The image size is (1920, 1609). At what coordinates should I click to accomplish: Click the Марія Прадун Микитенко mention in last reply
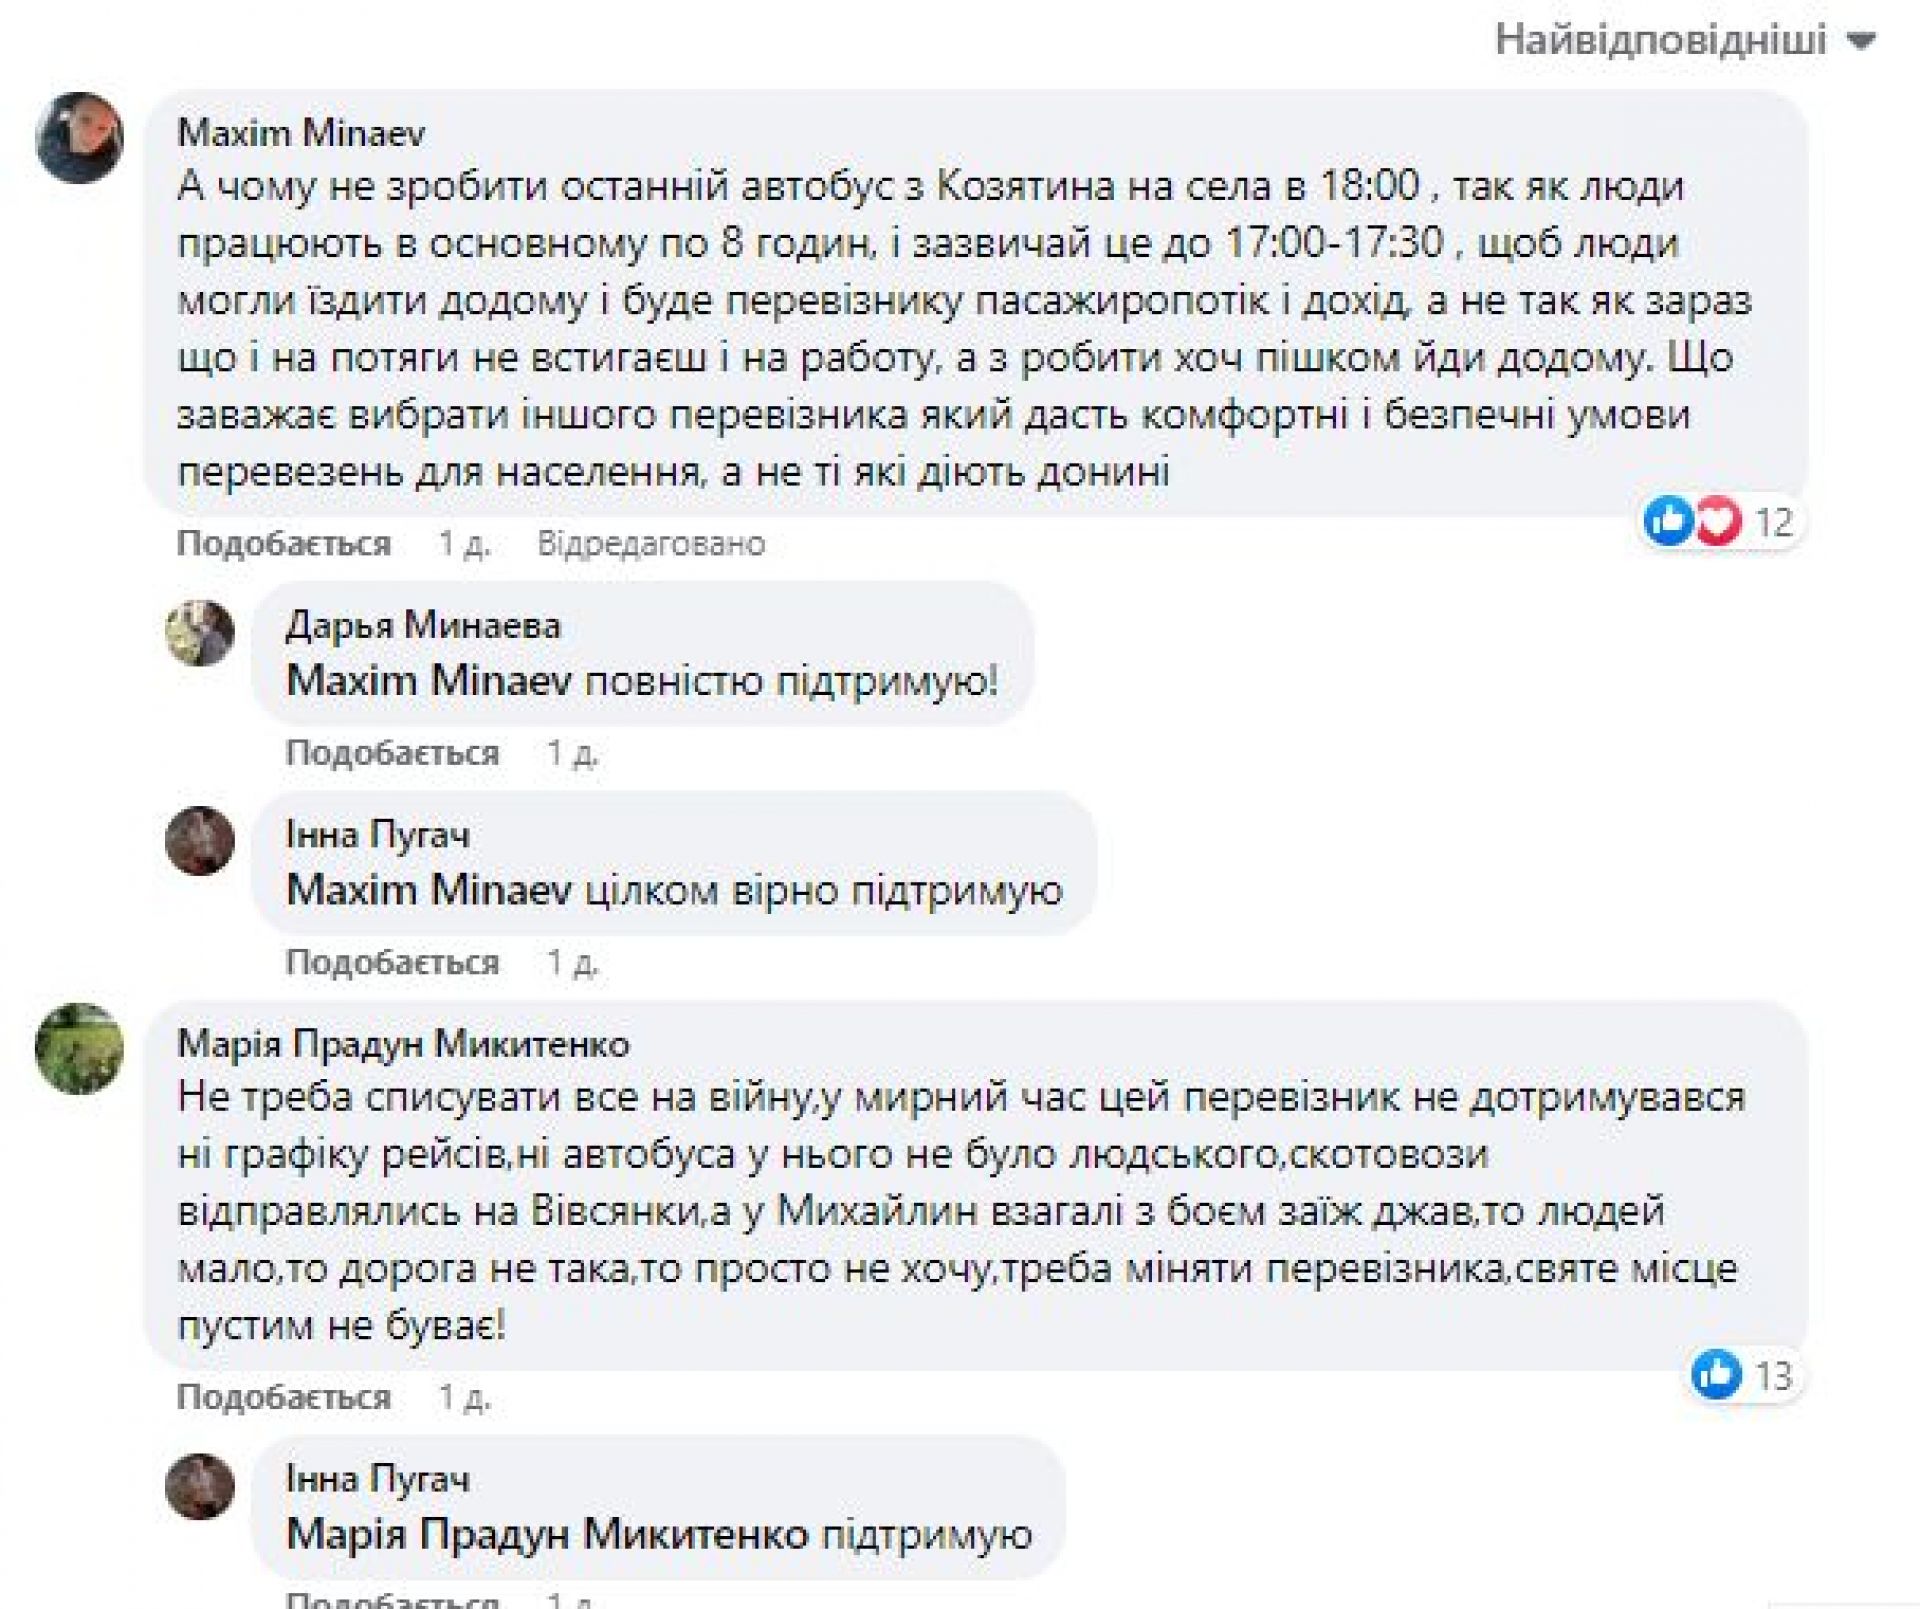(546, 1534)
